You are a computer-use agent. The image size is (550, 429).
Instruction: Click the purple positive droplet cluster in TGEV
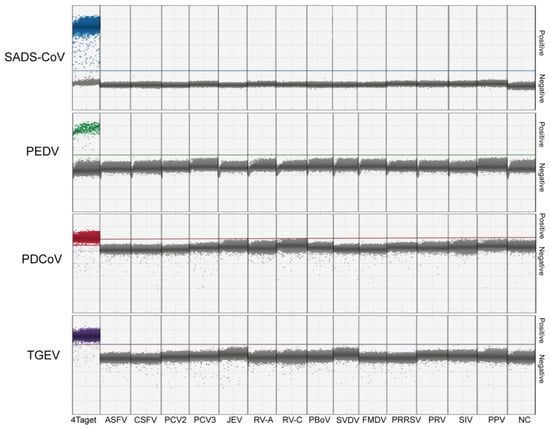(x=86, y=335)
